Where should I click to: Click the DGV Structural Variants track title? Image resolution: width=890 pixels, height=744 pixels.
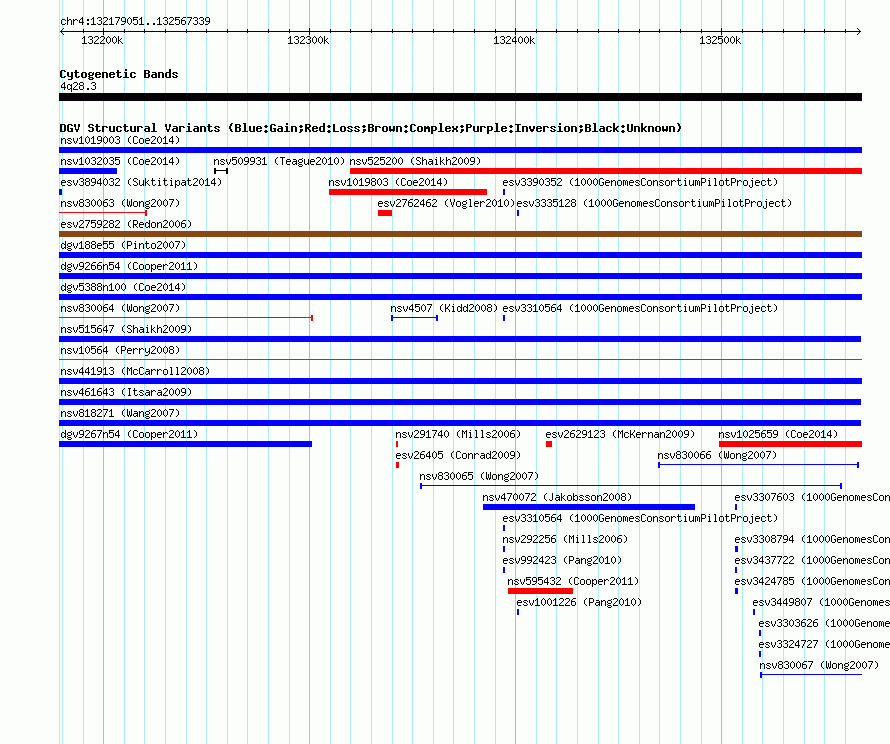(x=370, y=128)
